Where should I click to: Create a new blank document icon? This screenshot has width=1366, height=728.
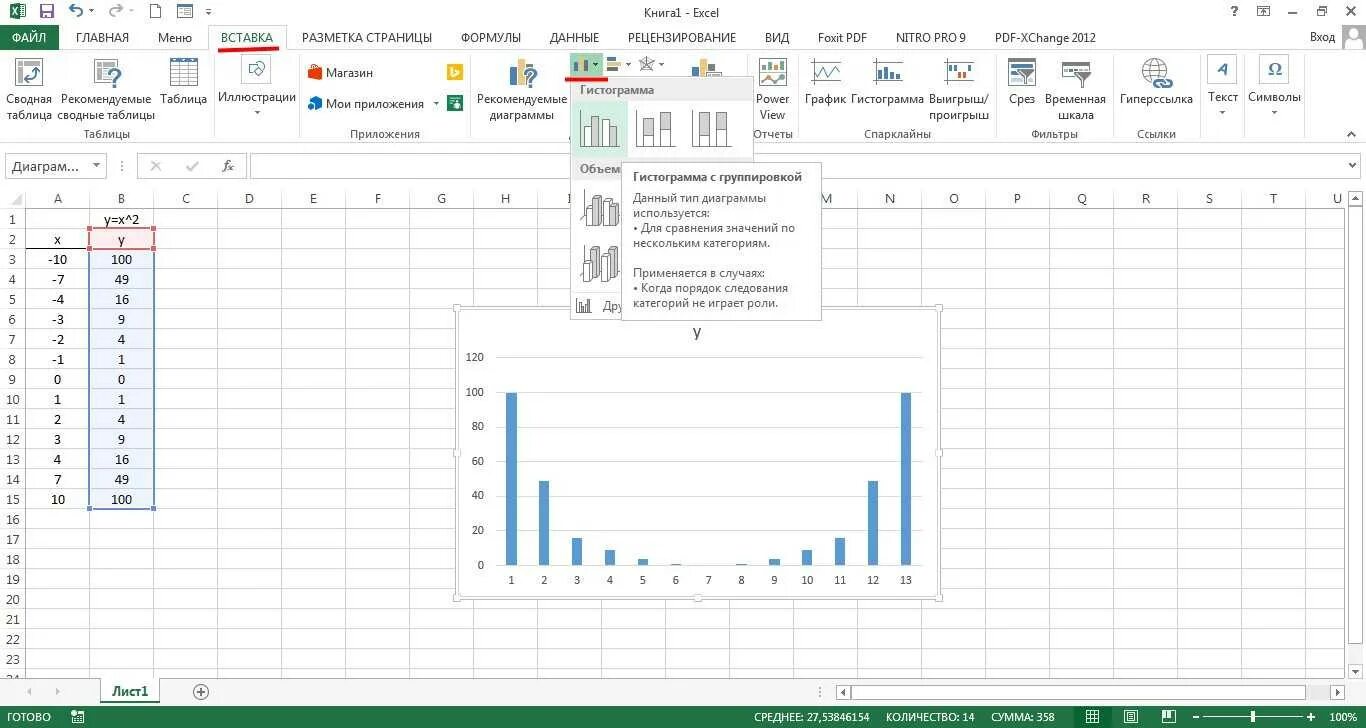pos(155,12)
